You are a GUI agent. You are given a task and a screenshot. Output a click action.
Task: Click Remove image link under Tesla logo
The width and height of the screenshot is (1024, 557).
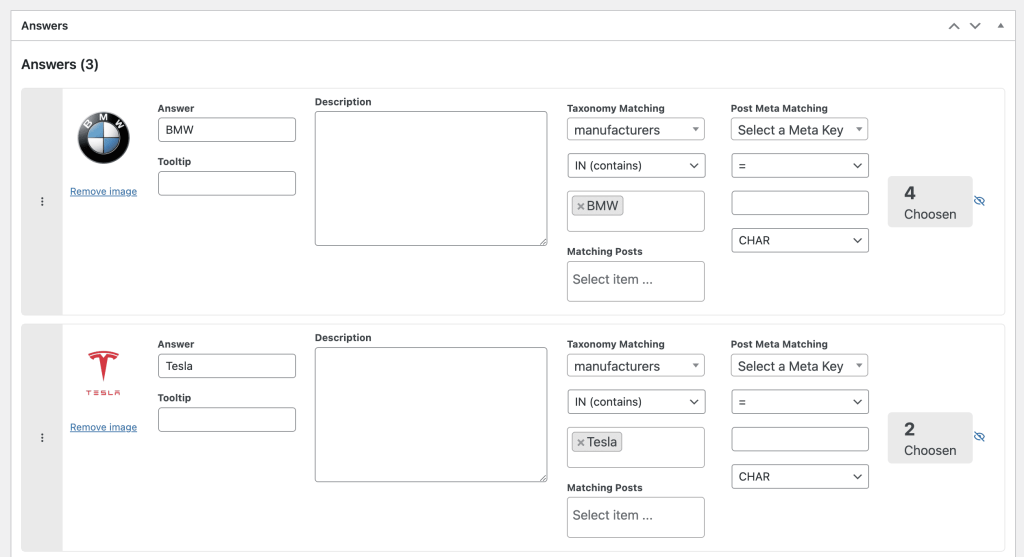[103, 427]
